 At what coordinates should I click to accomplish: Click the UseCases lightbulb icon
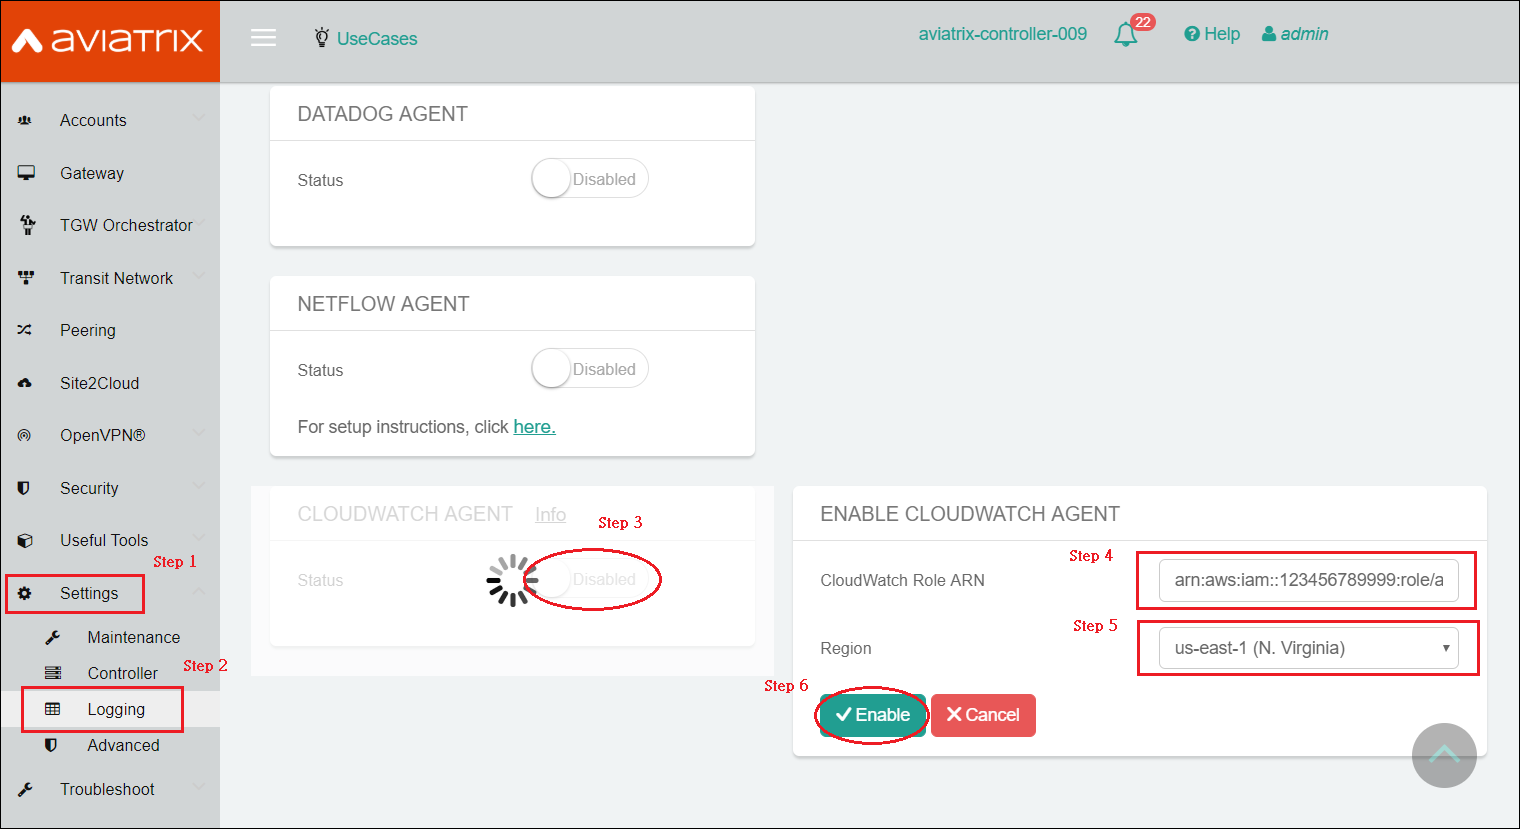(x=321, y=37)
